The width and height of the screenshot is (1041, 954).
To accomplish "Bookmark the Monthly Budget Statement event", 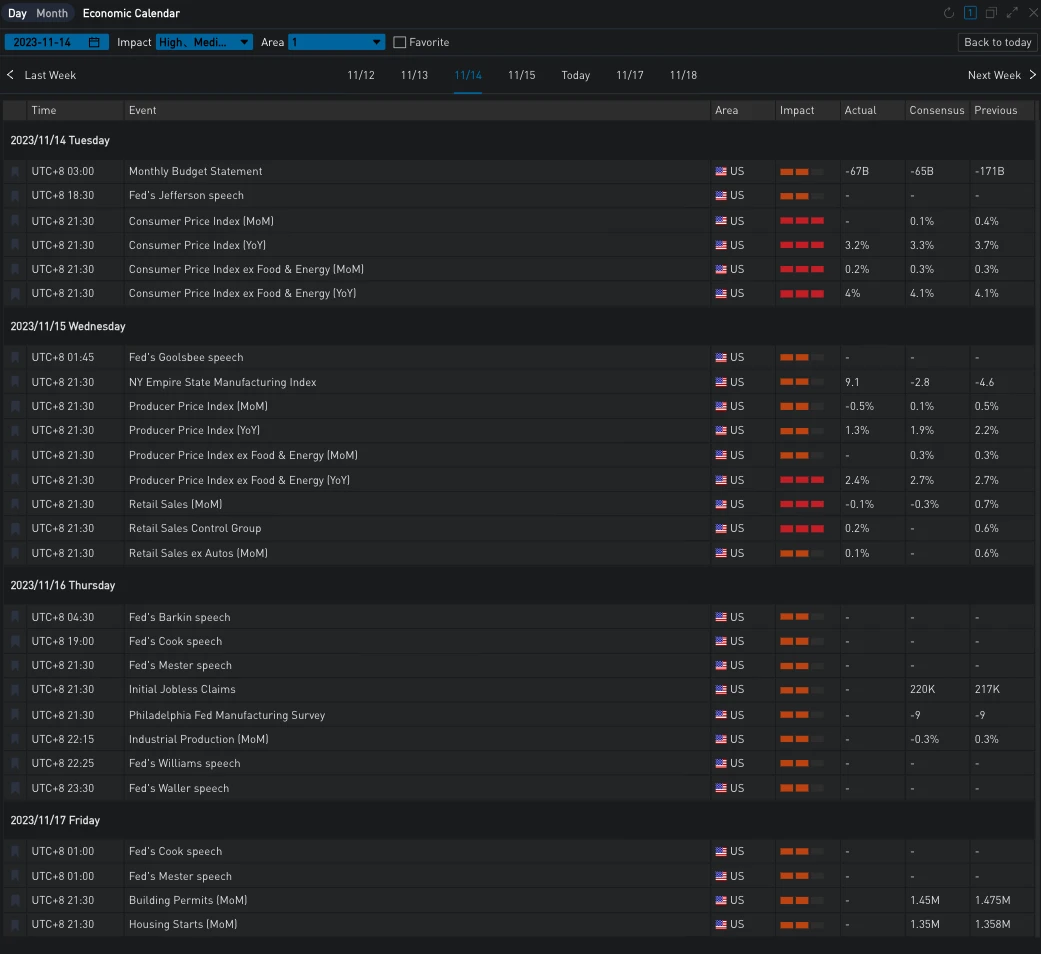I will click(x=15, y=172).
